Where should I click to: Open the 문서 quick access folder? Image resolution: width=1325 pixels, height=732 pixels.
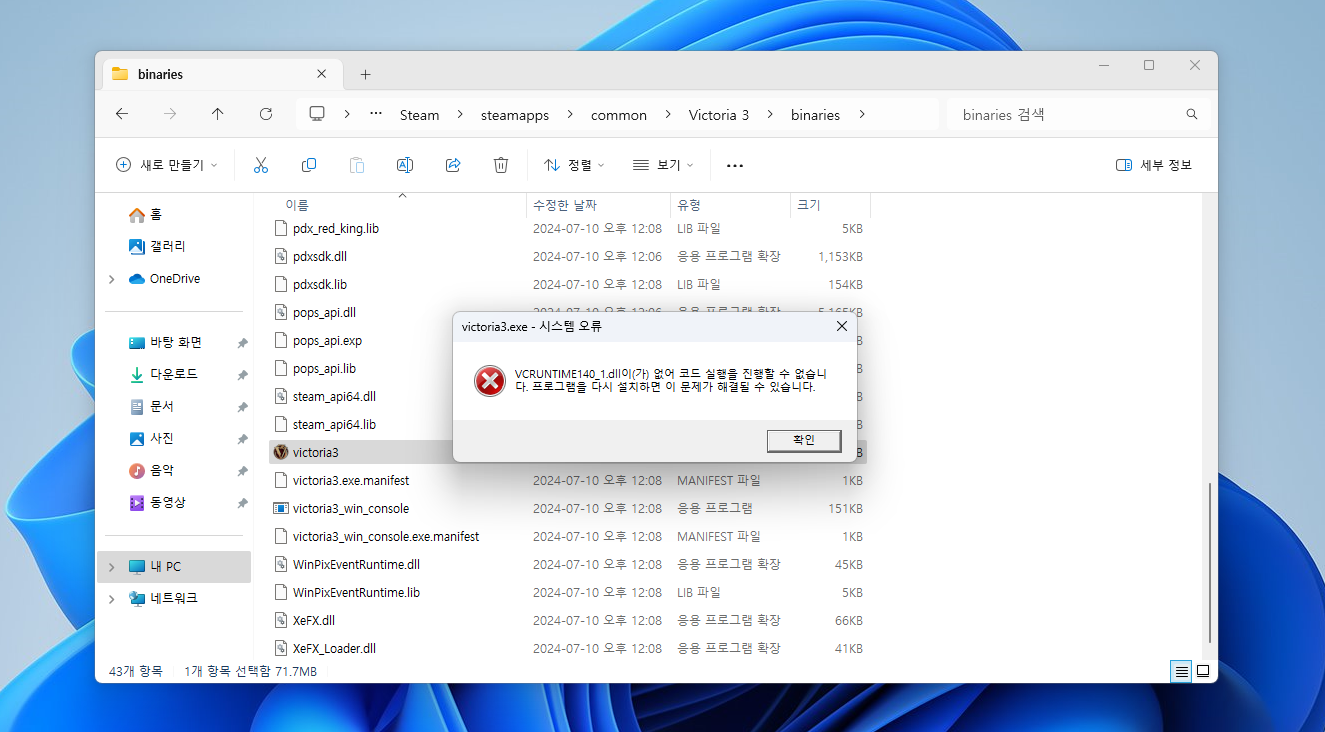[151, 407]
